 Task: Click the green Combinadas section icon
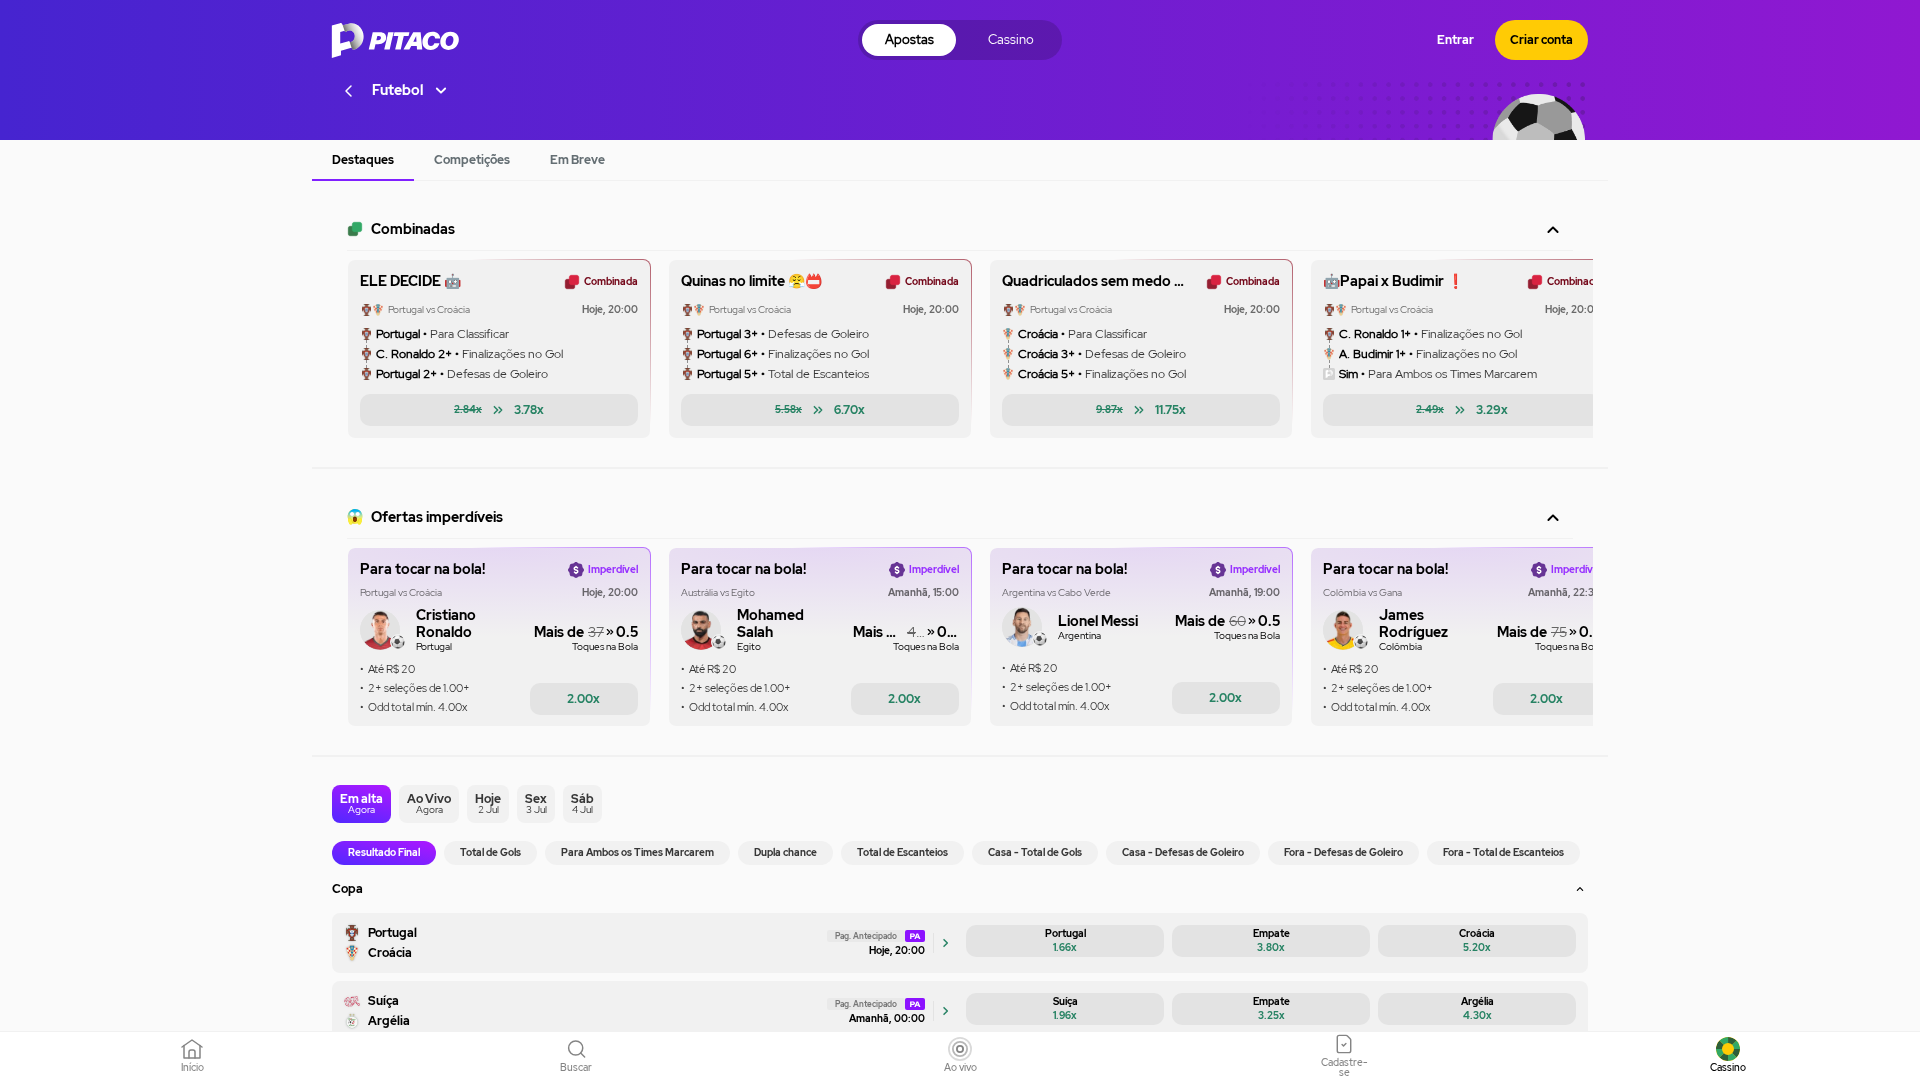355,229
